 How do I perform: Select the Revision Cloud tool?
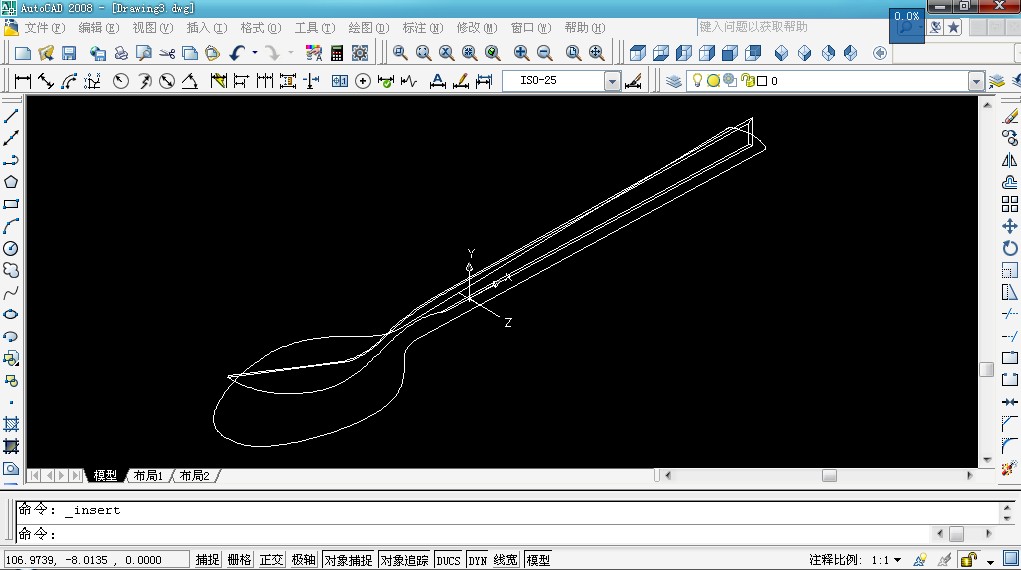[x=11, y=270]
